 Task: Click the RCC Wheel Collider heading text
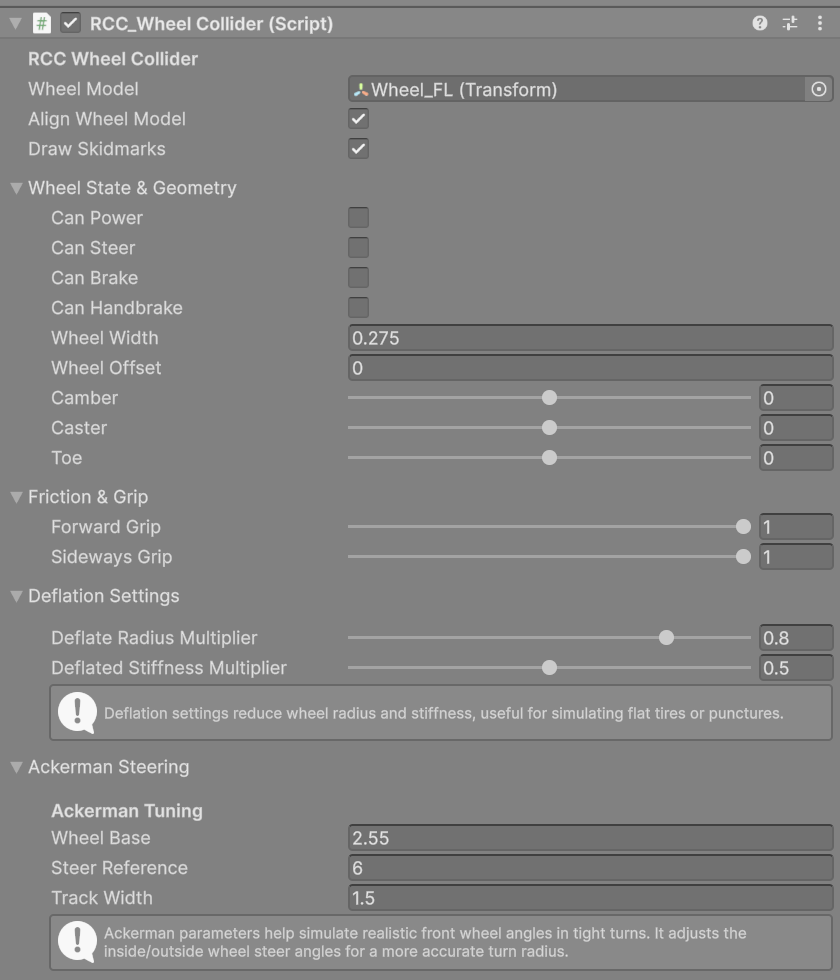113,59
